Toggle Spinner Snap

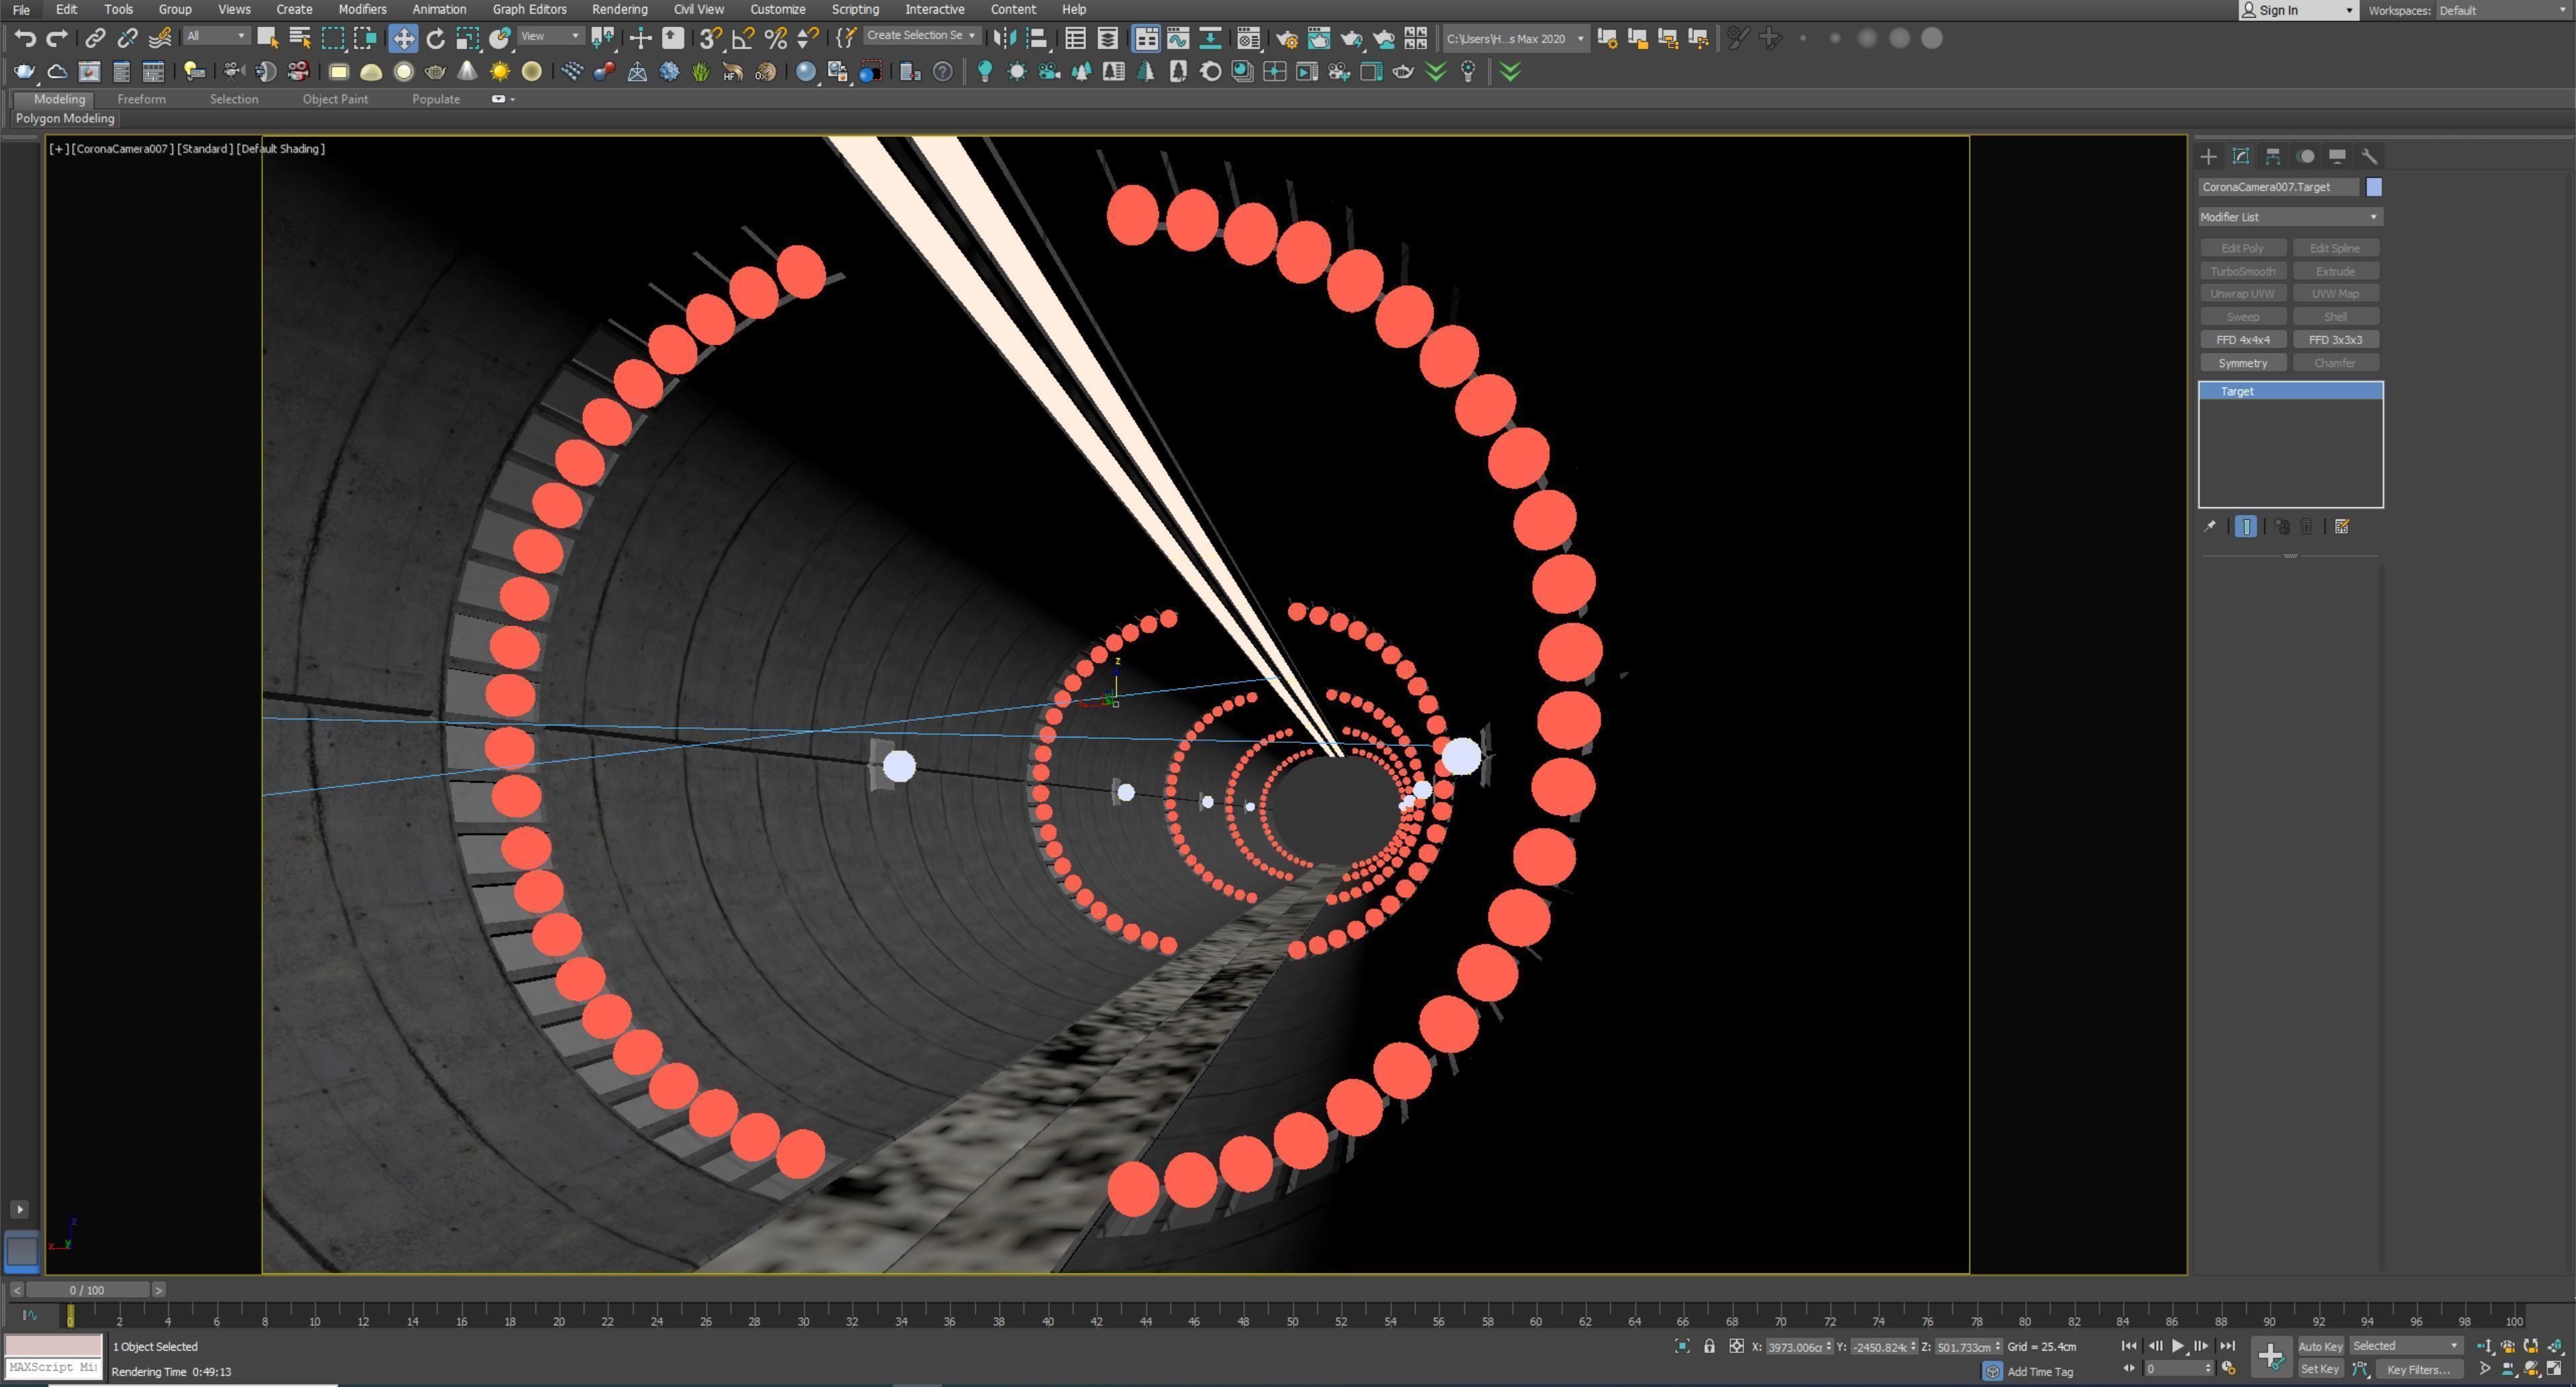[x=807, y=38]
